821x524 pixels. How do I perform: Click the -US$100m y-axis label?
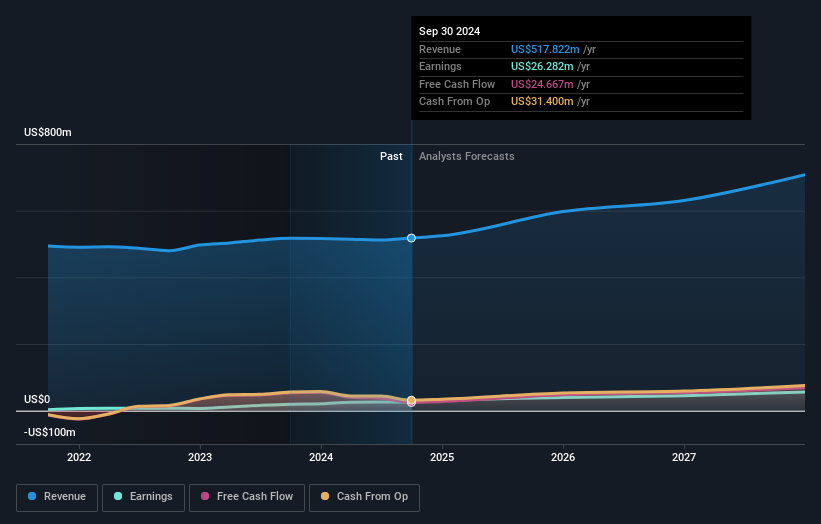(x=50, y=432)
